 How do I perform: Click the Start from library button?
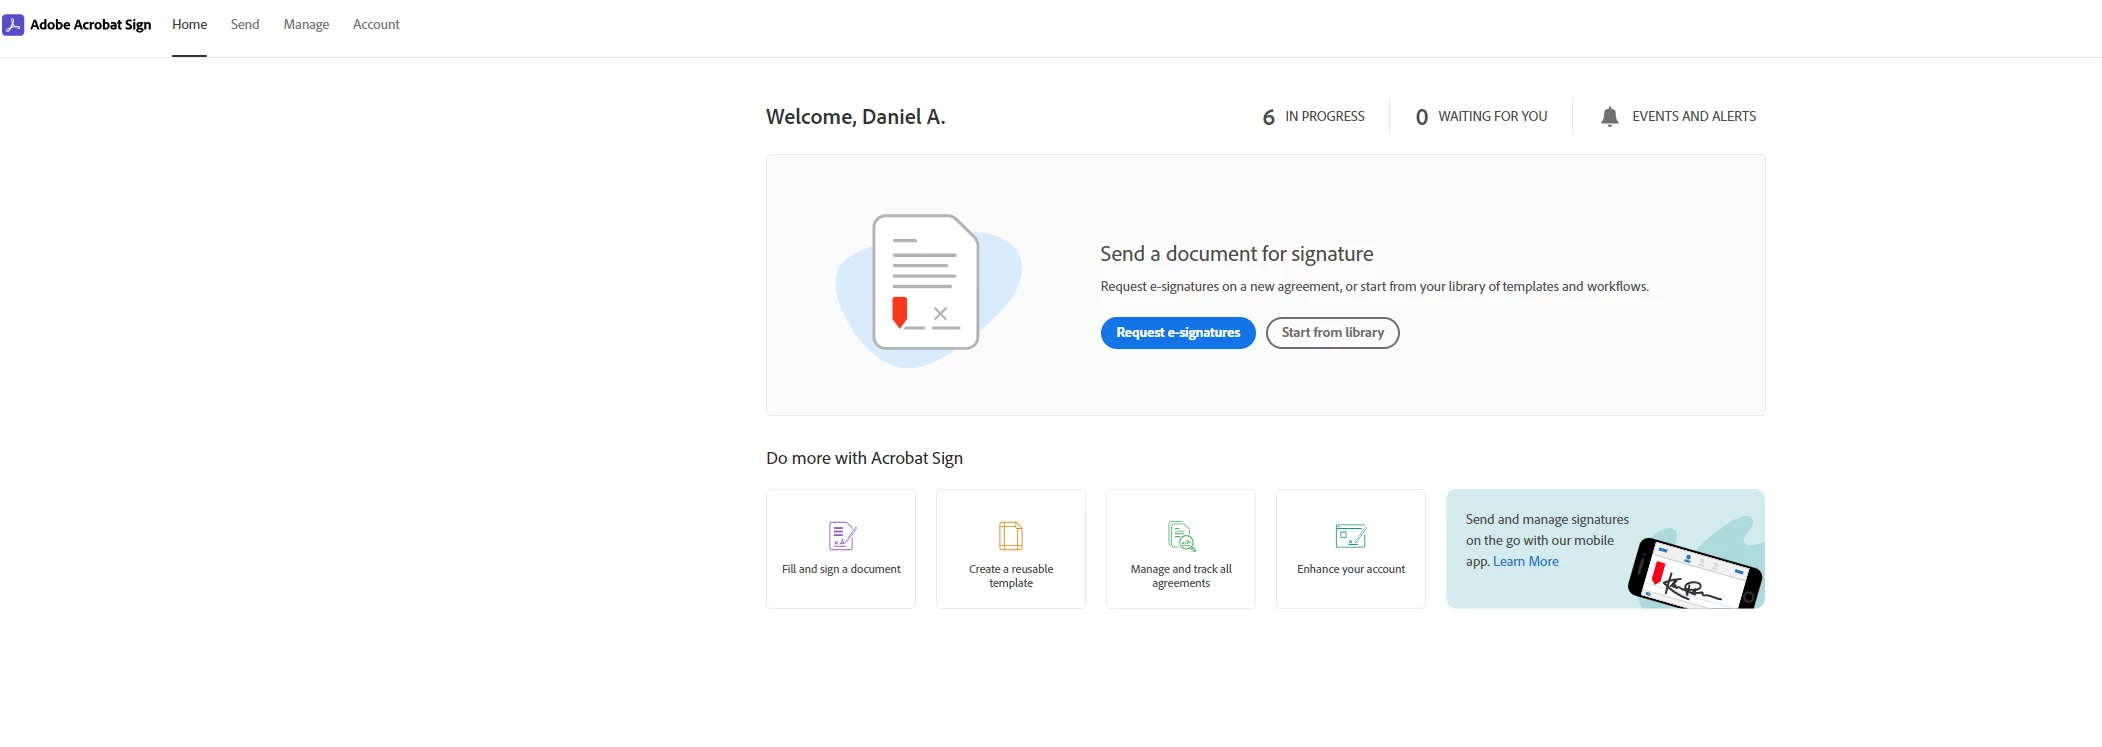point(1332,333)
